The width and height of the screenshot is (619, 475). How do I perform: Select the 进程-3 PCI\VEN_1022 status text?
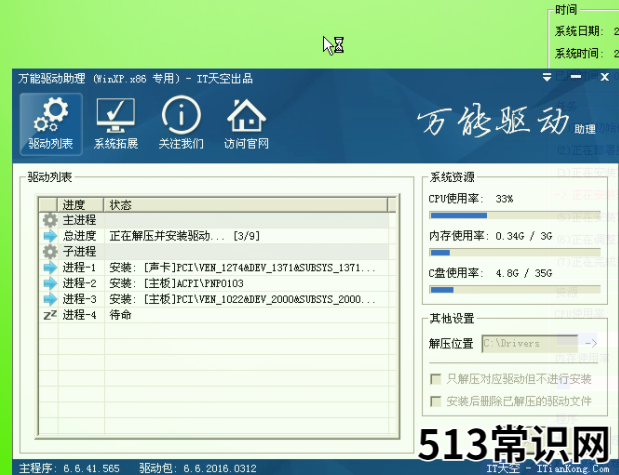(242, 299)
